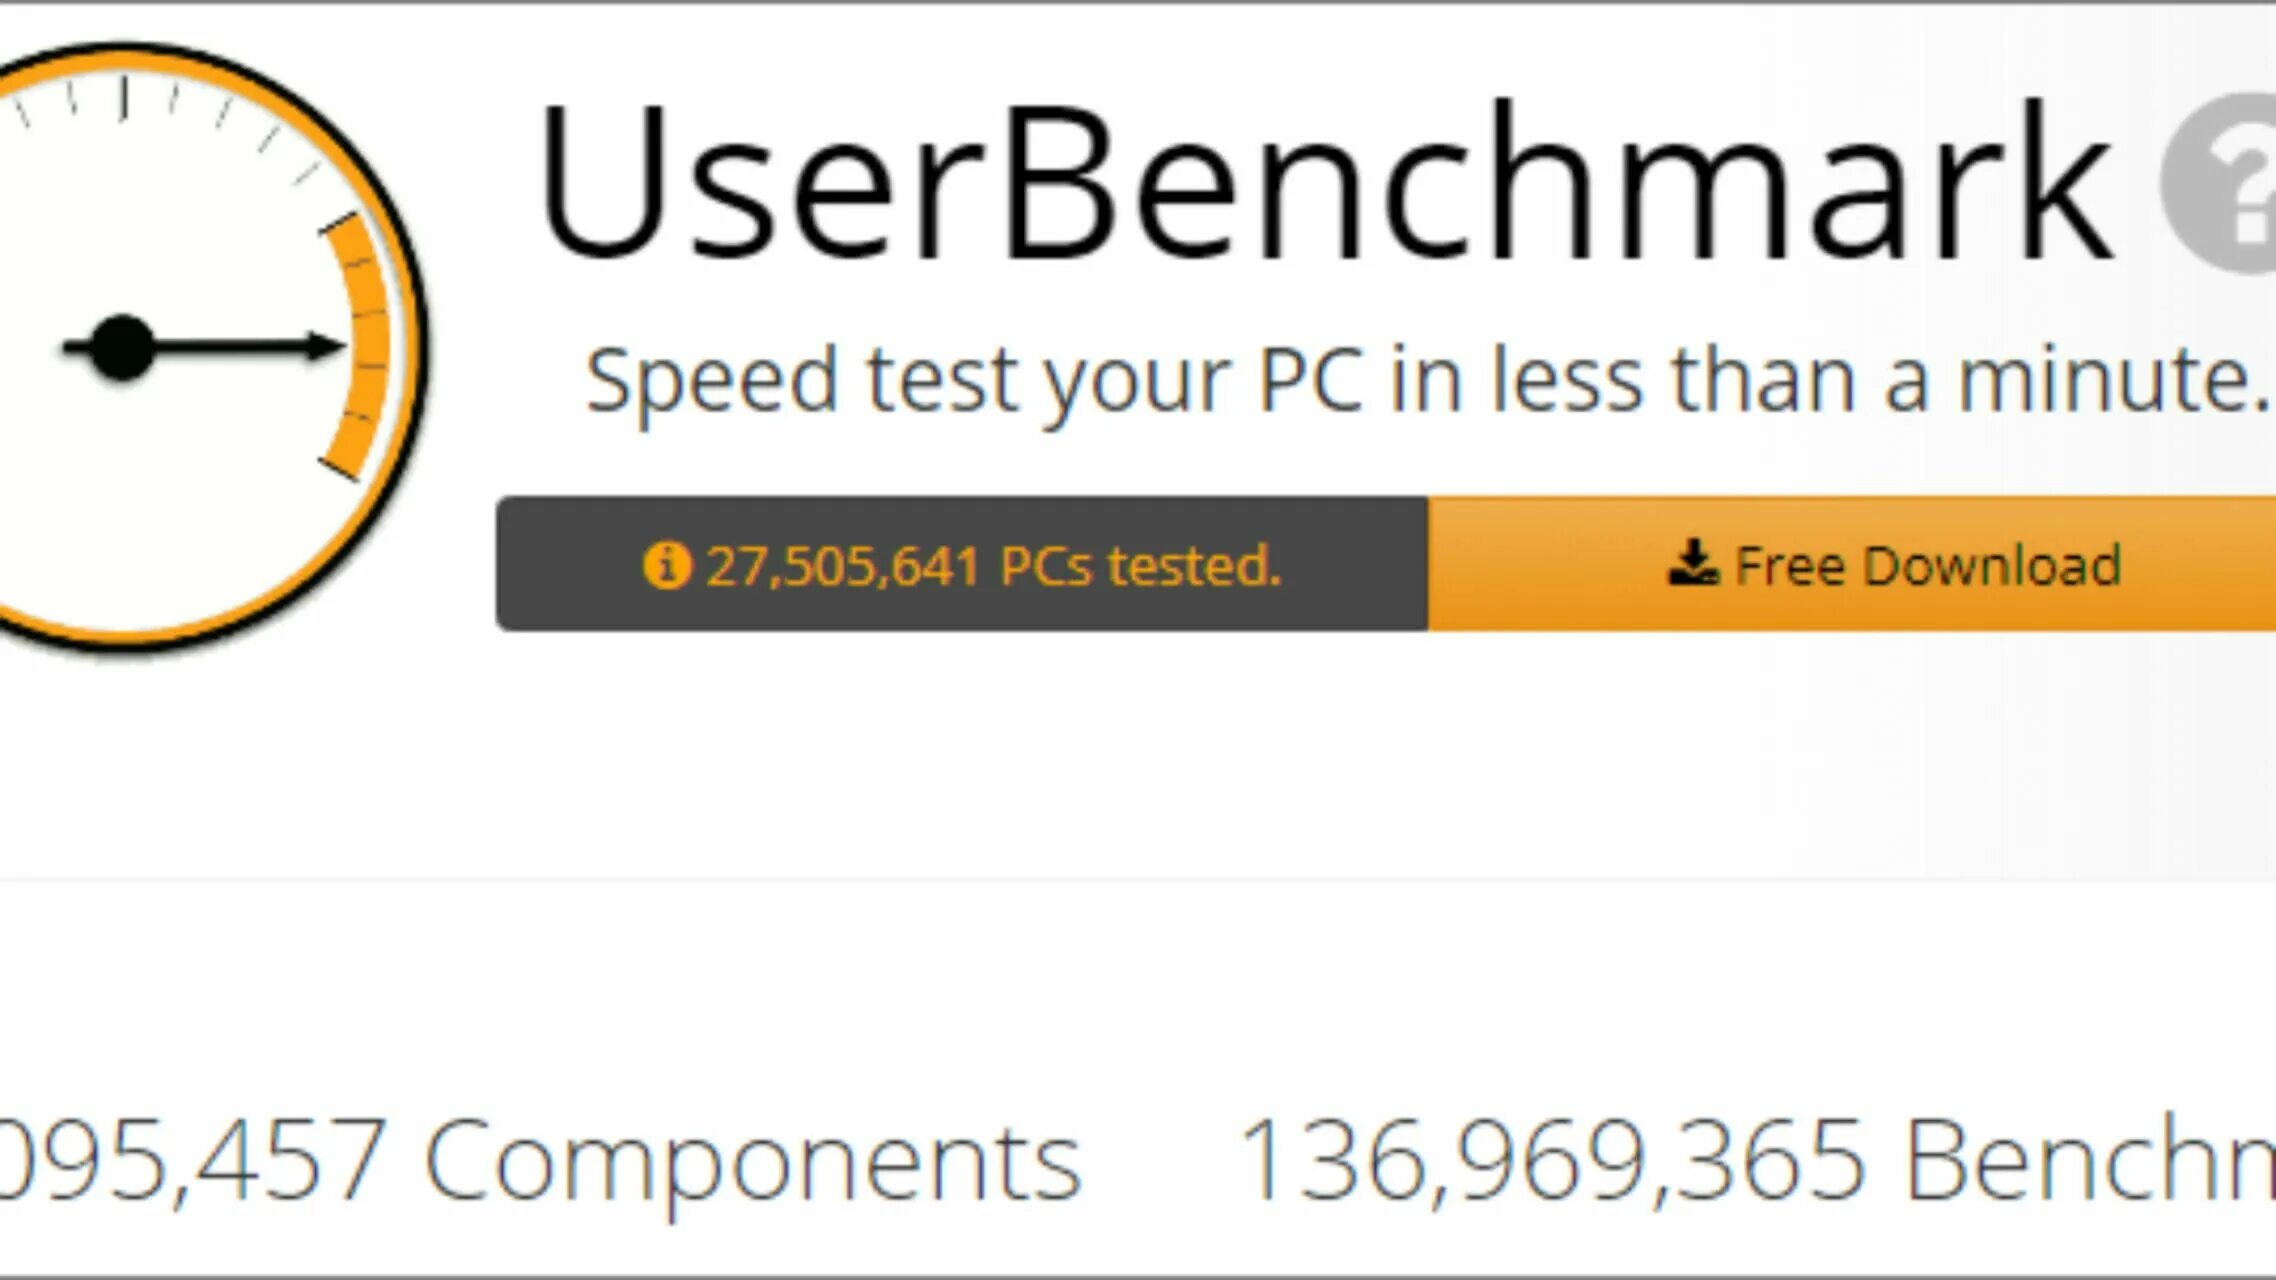Click the word 'Components'
Viewport: 2276px width, 1280px height.
pyautogui.click(x=752, y=1160)
